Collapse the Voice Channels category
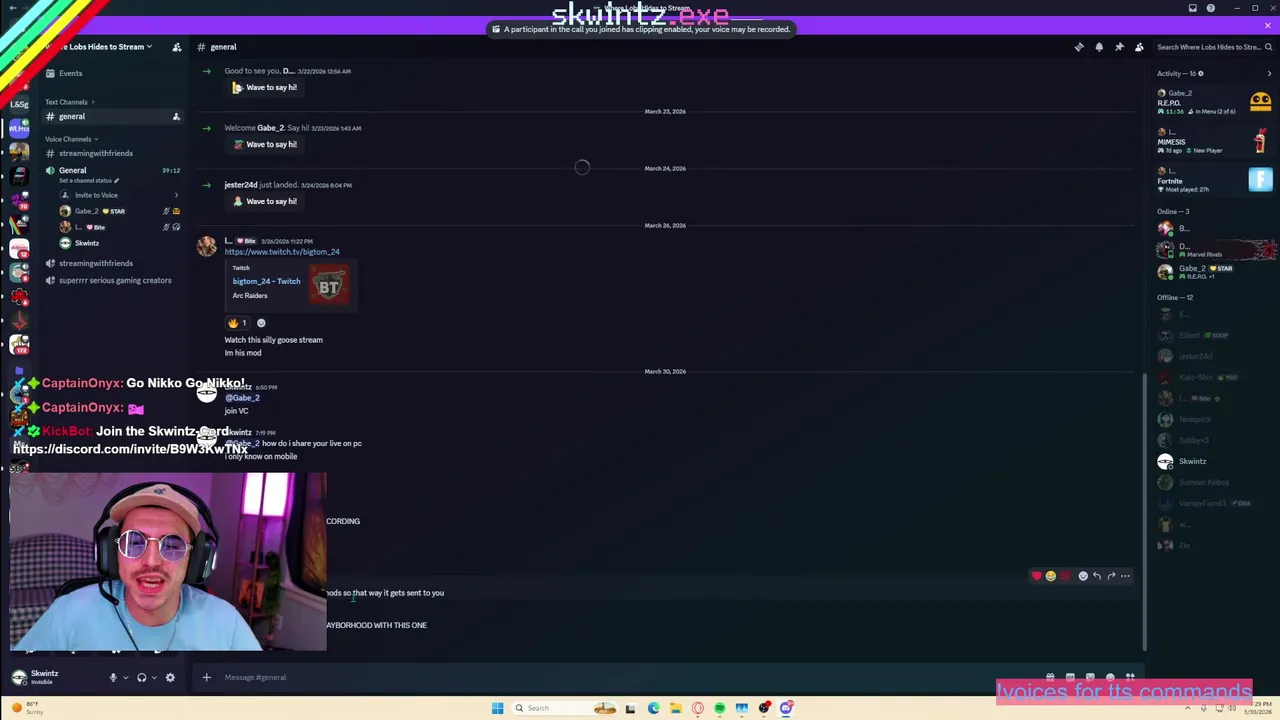The image size is (1280, 720). (71, 139)
